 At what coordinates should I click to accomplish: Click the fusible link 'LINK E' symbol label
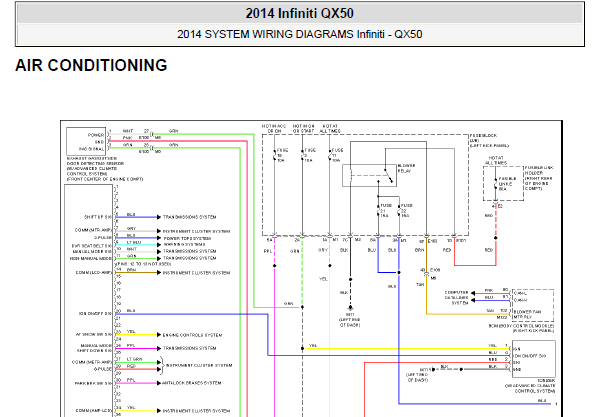(x=508, y=184)
